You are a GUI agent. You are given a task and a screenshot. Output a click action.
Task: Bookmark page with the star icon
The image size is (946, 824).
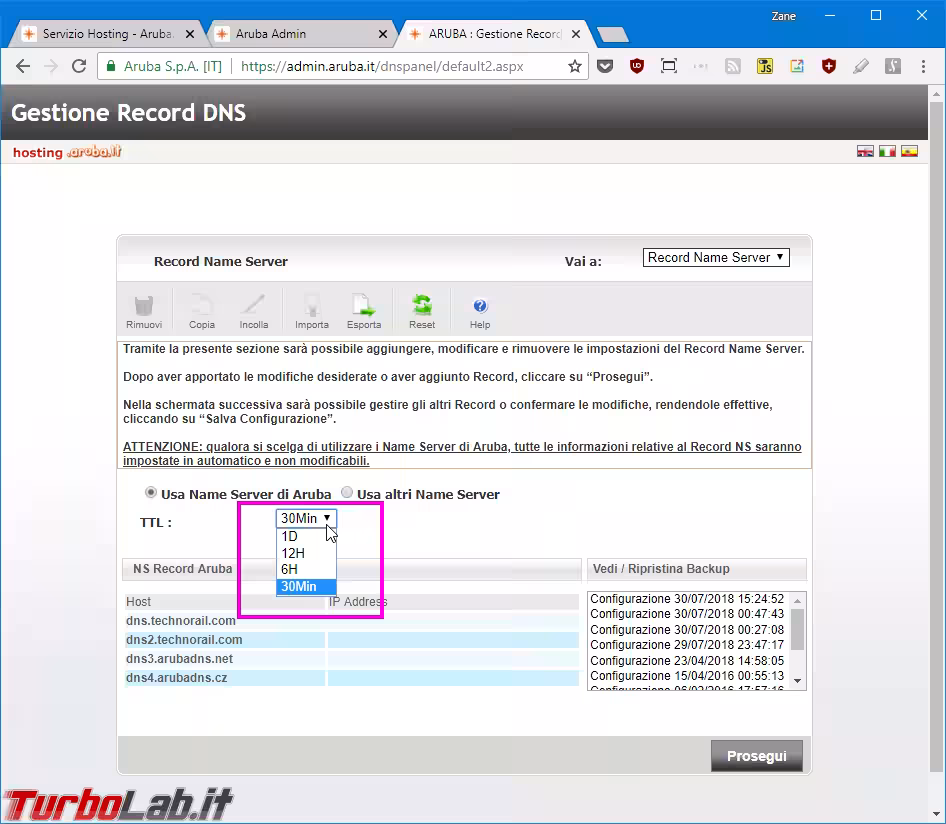575,67
